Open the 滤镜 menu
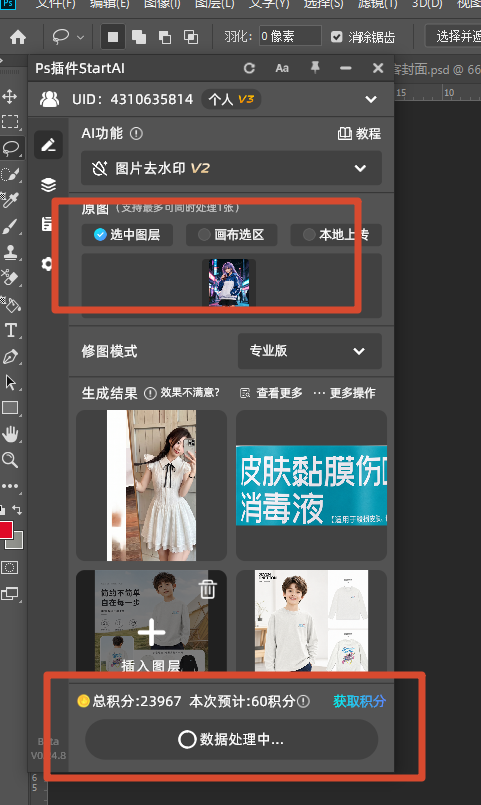 (378, 4)
